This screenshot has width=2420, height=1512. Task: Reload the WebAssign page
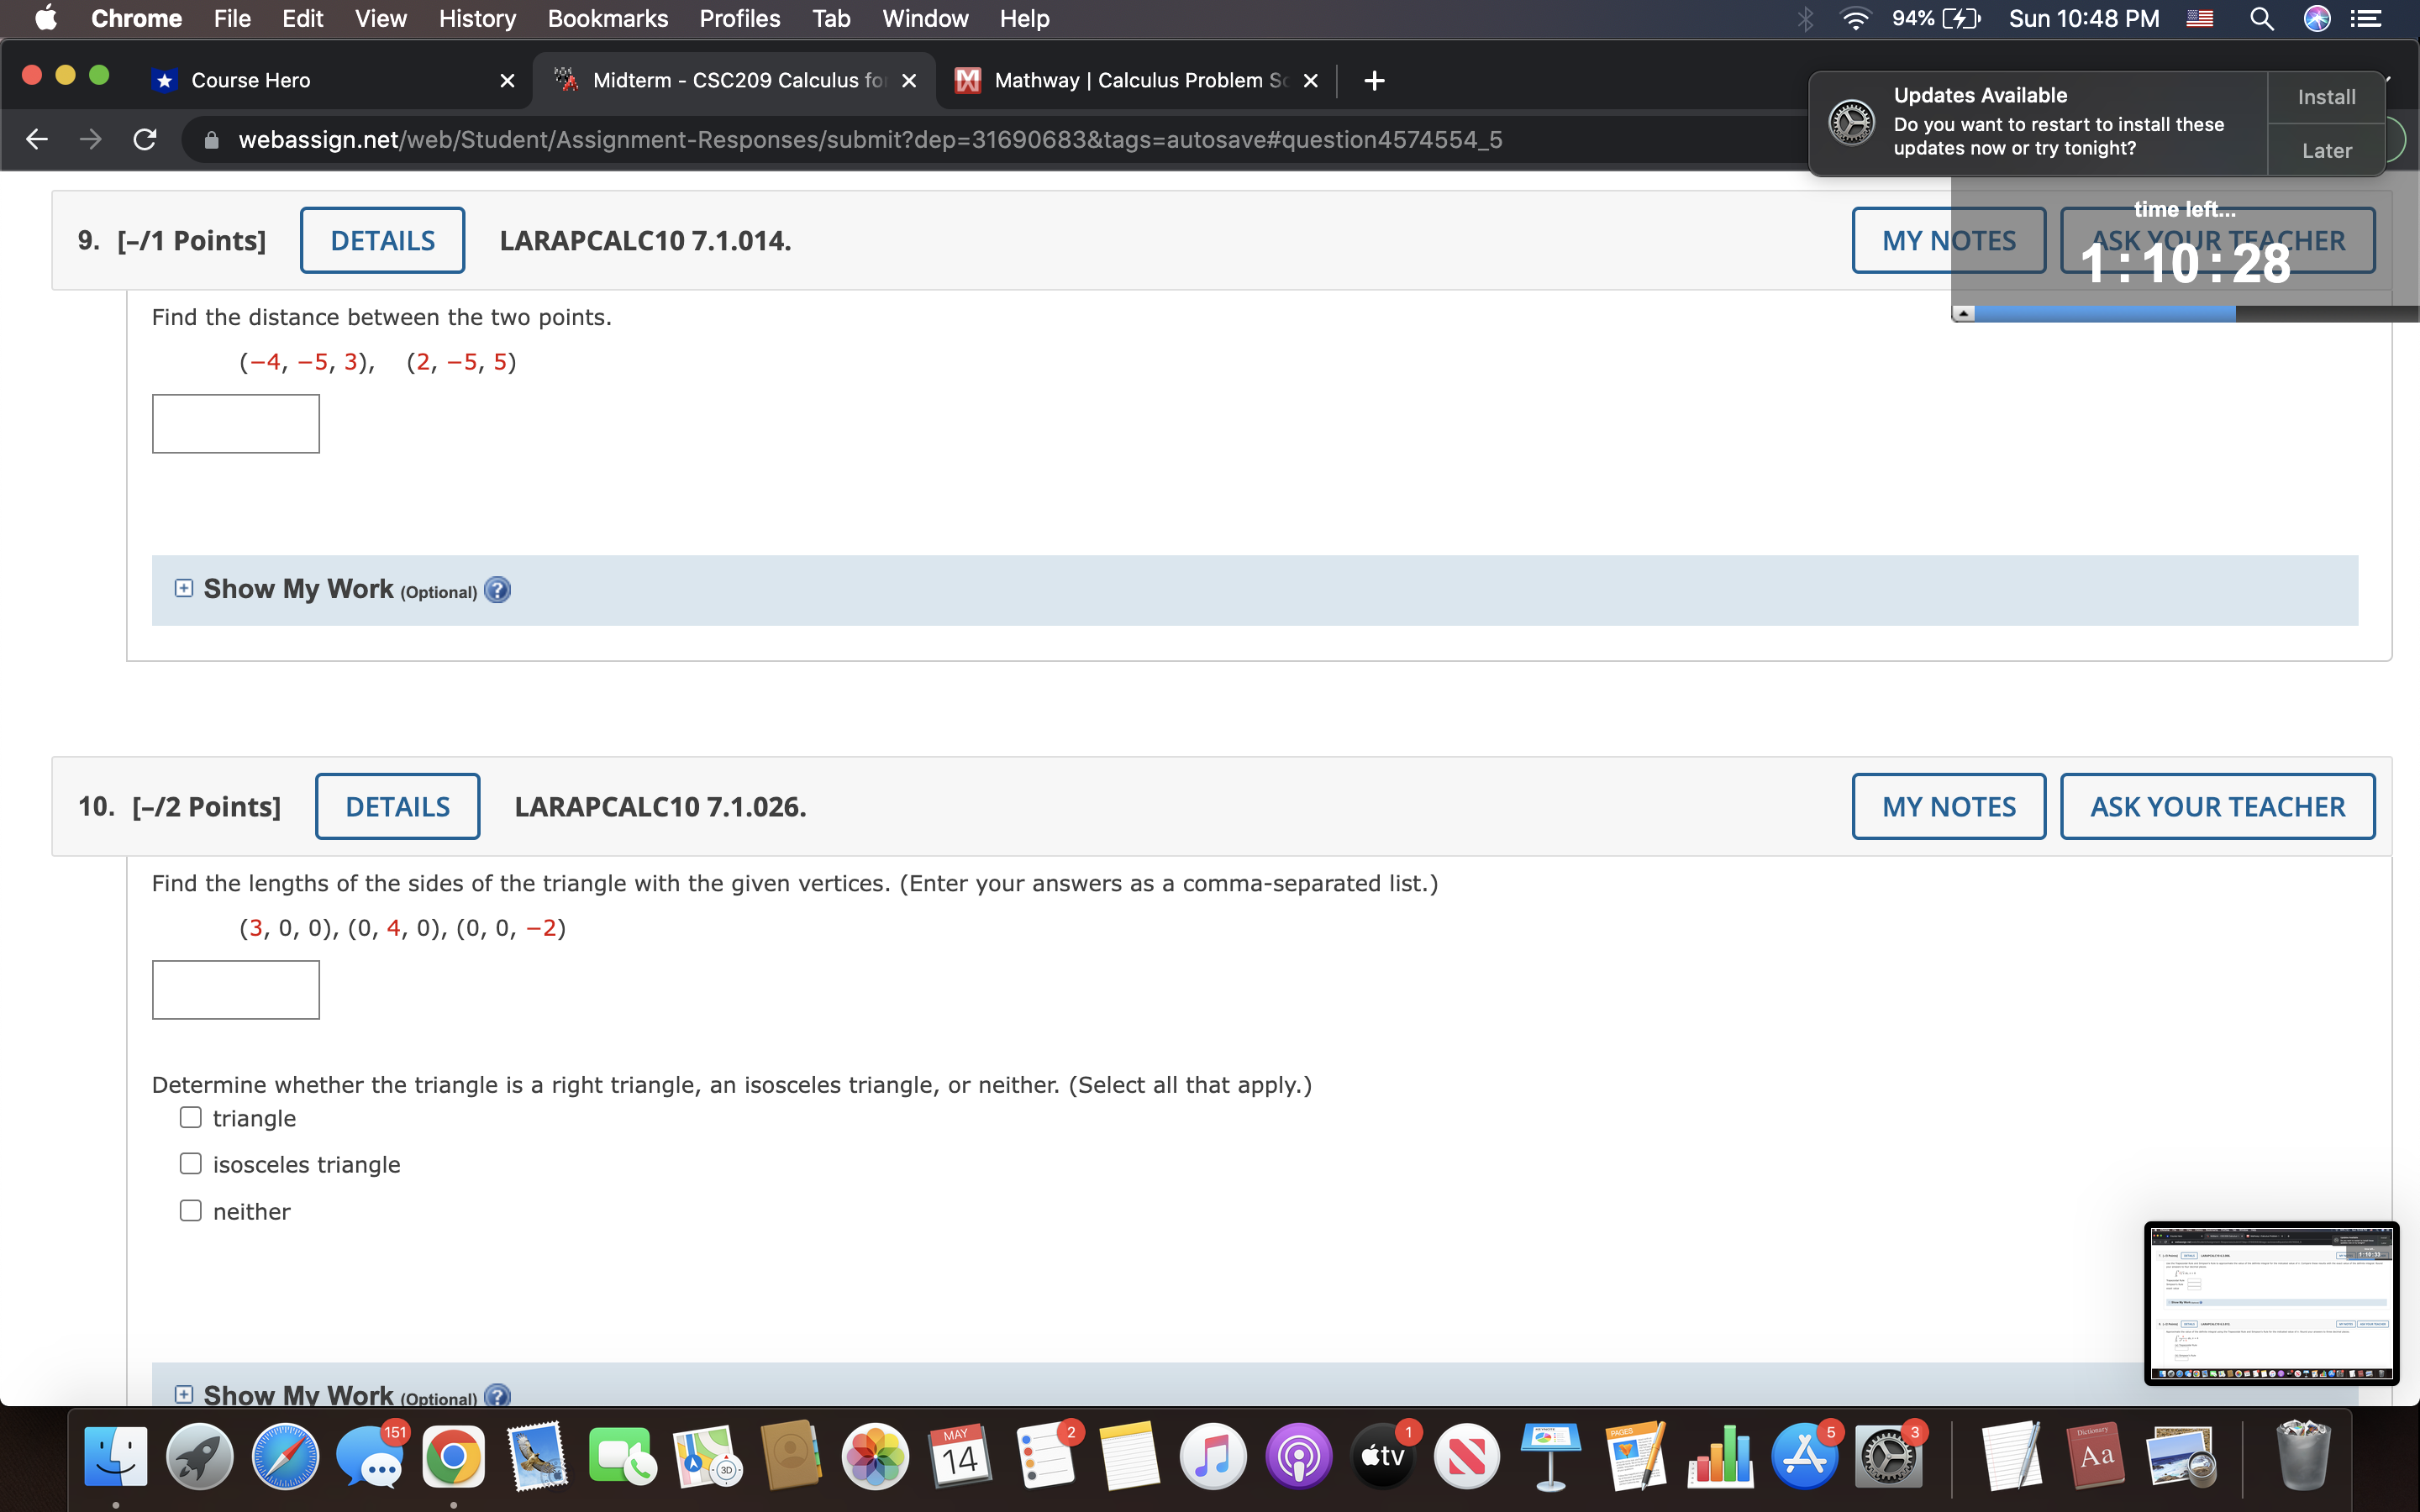coord(144,139)
